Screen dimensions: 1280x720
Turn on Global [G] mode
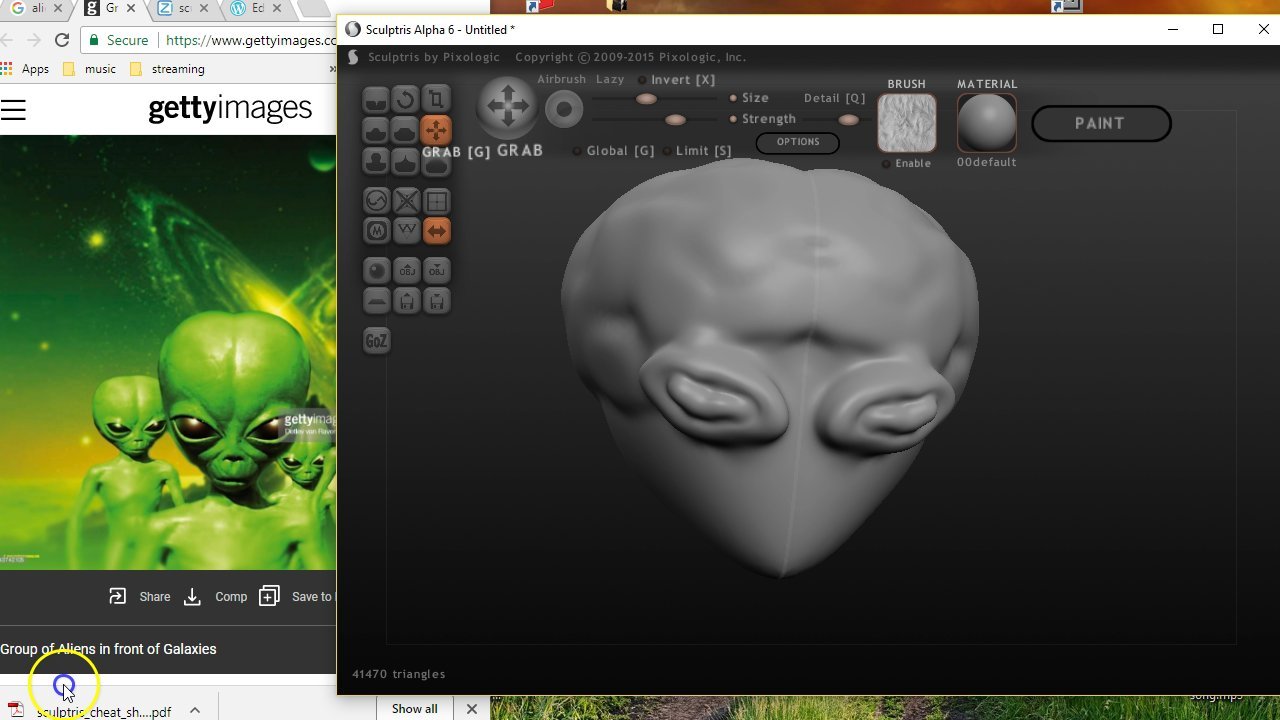(577, 150)
